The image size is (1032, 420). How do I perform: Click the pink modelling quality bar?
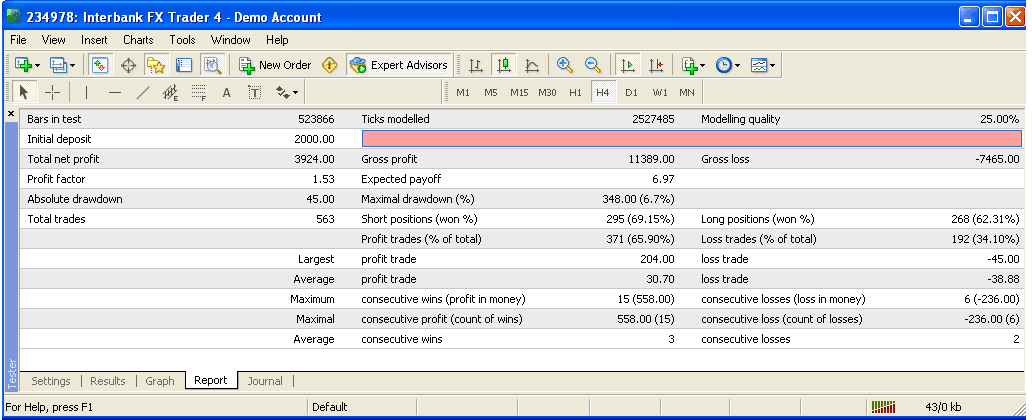click(691, 139)
